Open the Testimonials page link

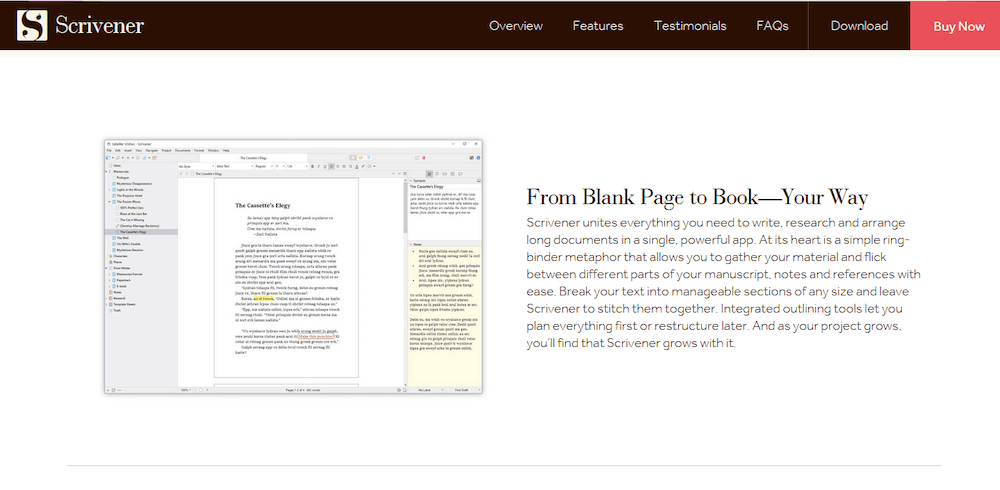[689, 26]
